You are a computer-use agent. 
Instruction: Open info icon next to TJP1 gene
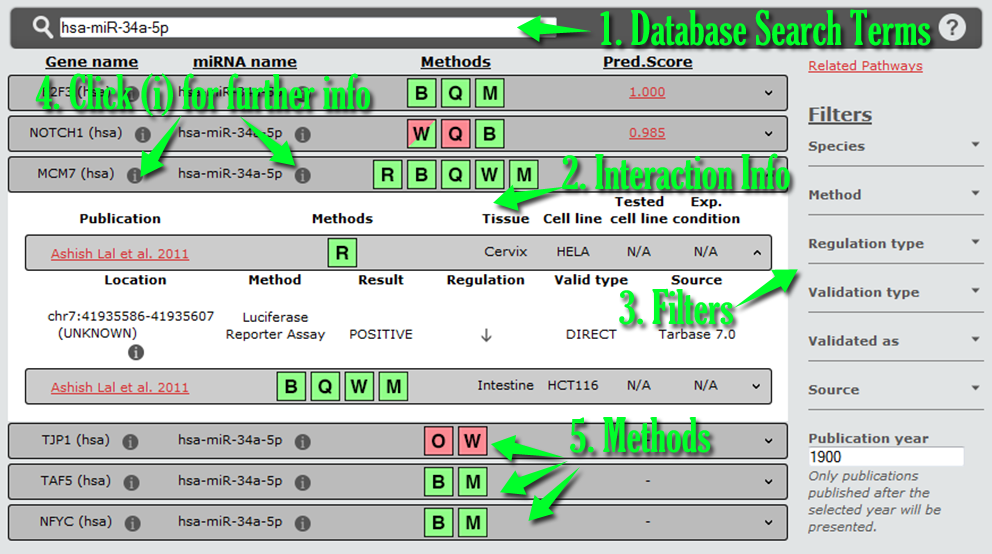(128, 442)
